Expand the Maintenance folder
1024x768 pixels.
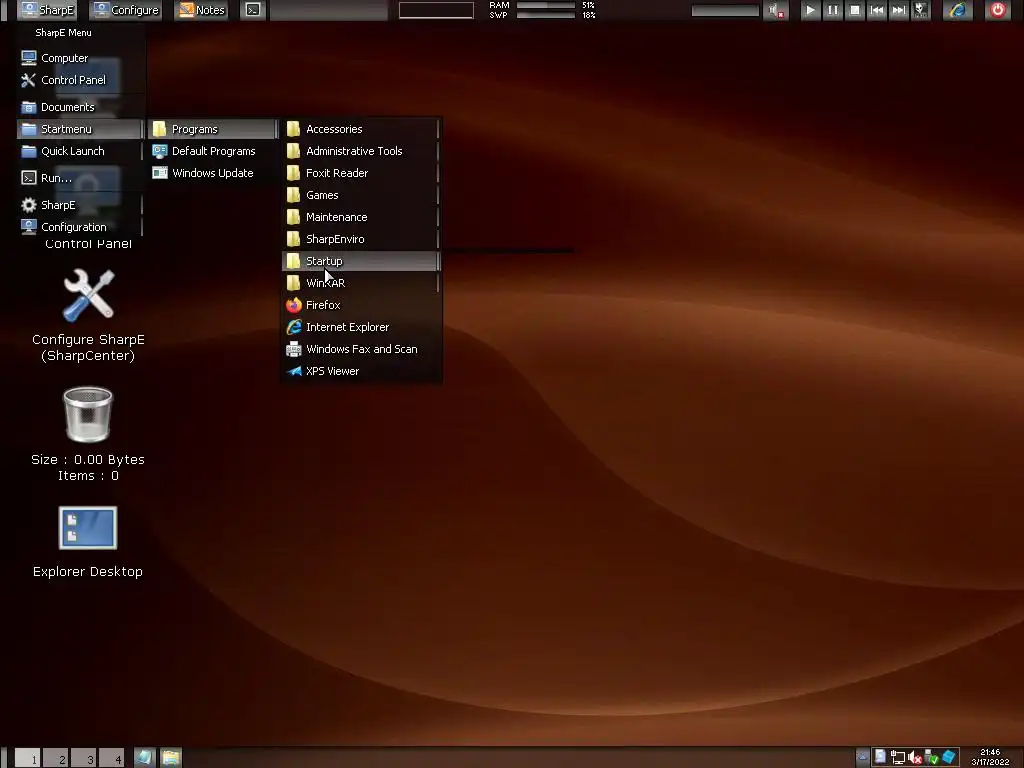tap(362, 217)
